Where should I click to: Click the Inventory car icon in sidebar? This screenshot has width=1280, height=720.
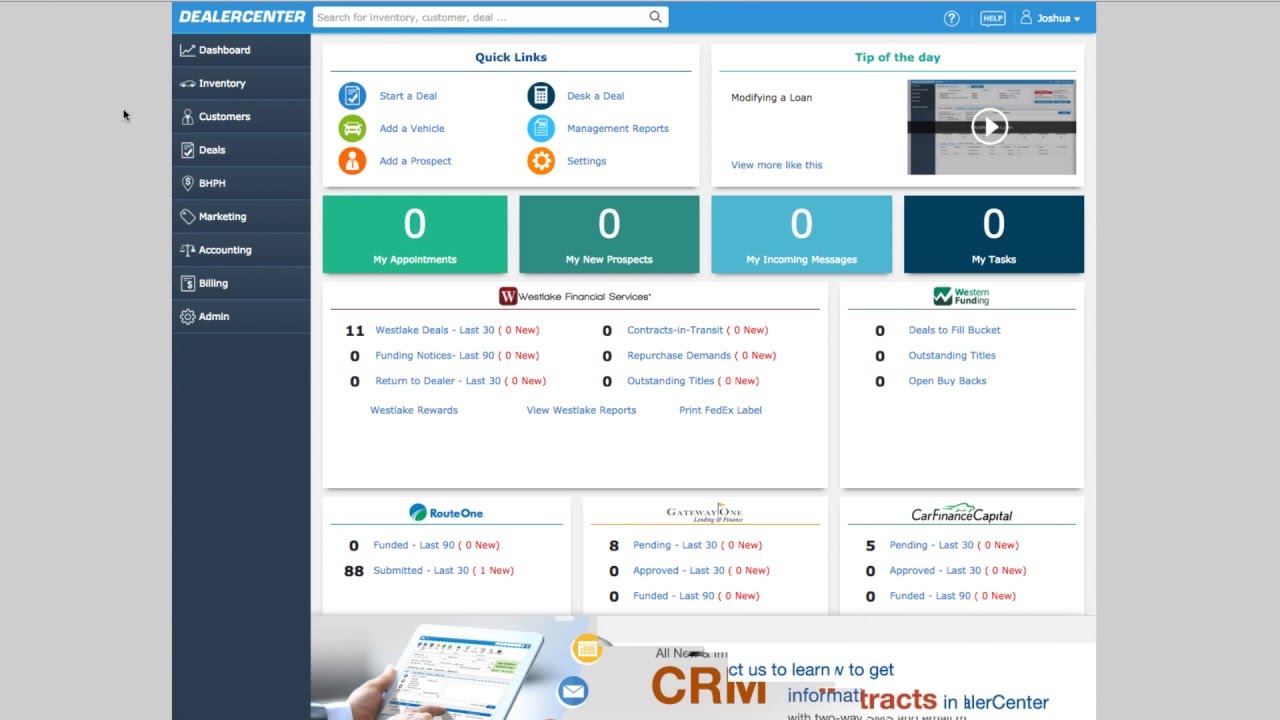coord(187,84)
